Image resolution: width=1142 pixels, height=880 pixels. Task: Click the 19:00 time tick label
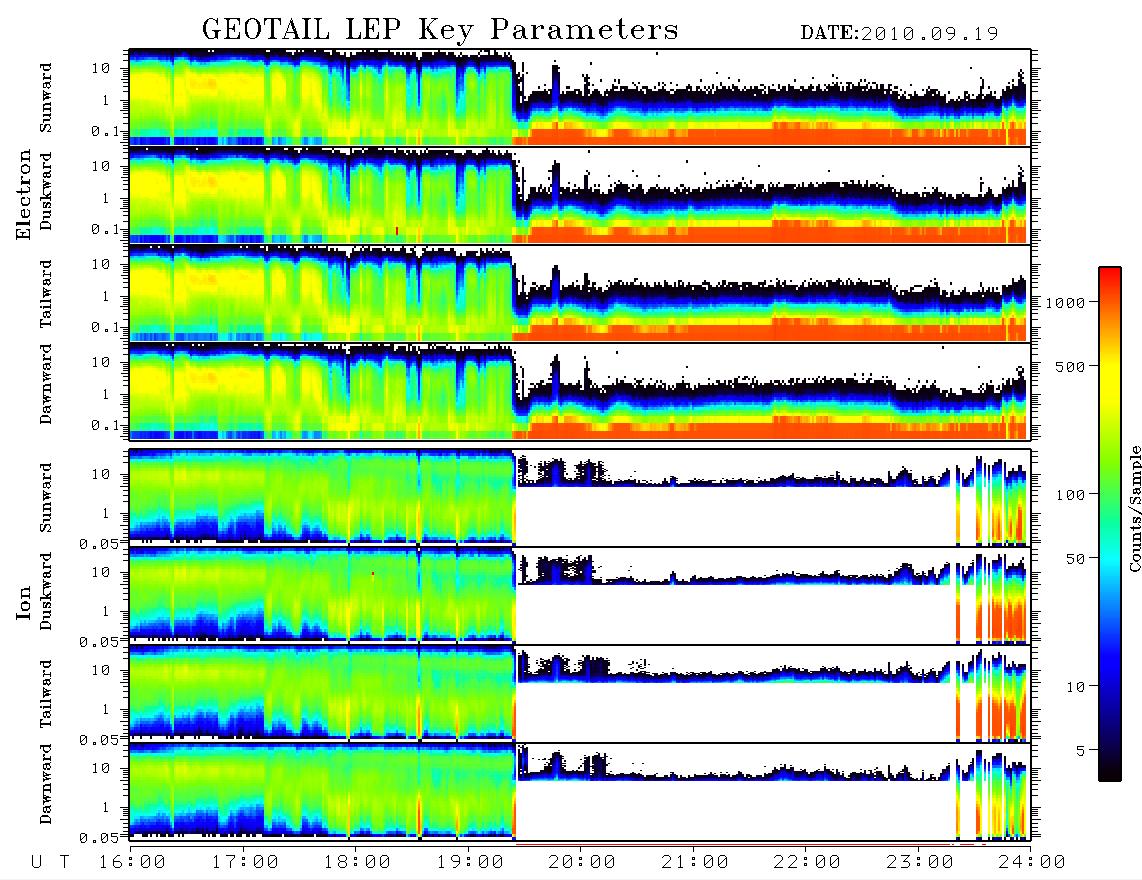(470, 863)
